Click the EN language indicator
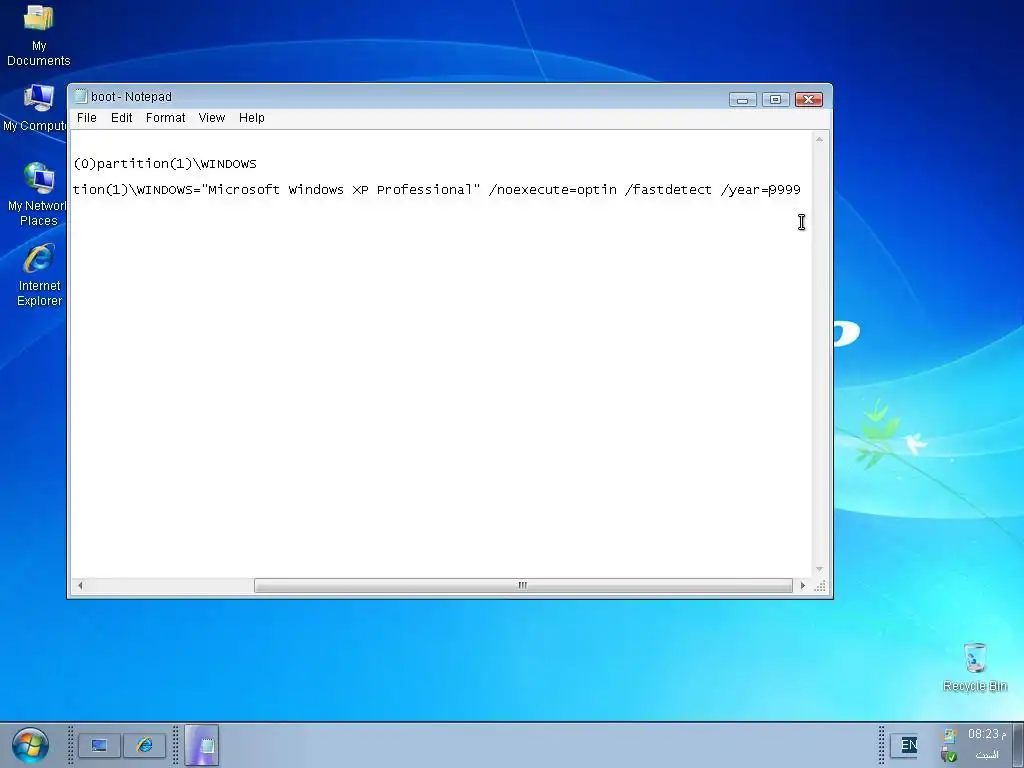1024x768 pixels. click(x=908, y=745)
